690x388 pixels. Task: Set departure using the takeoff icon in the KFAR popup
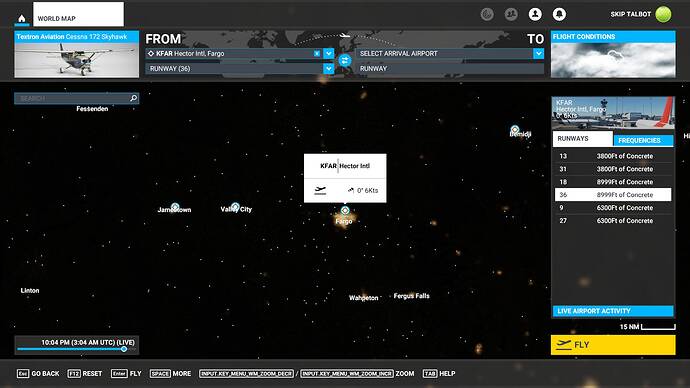click(x=320, y=190)
